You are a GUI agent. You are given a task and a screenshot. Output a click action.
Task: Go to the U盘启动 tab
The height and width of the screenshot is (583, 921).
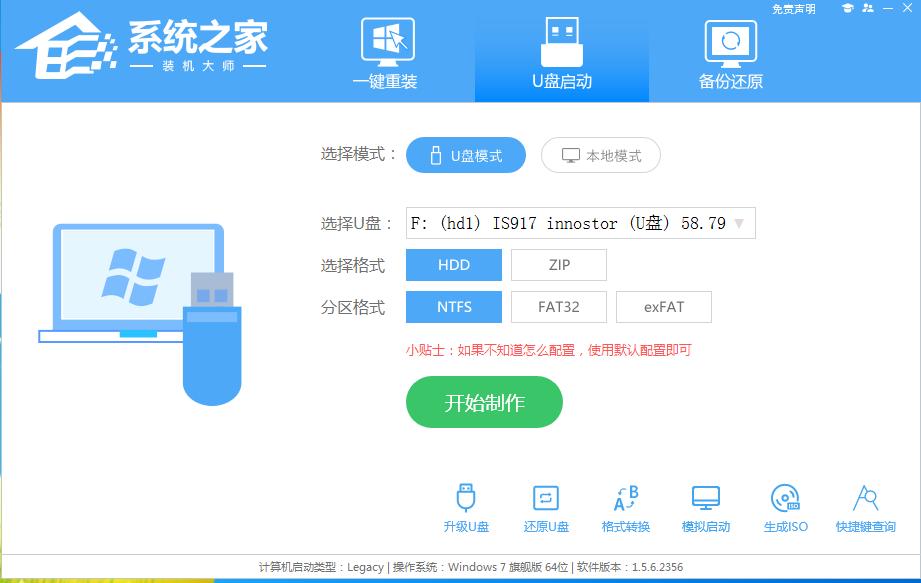point(562,55)
